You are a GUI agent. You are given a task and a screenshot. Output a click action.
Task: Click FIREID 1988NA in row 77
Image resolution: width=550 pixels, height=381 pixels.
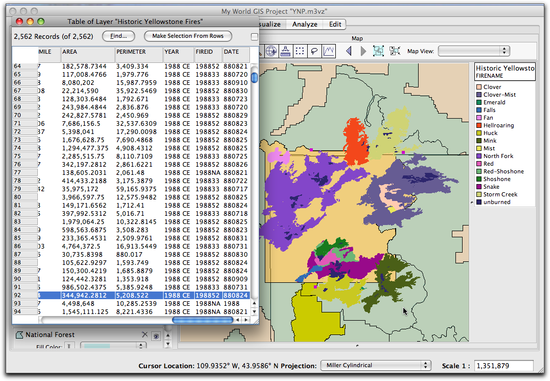tap(208, 173)
